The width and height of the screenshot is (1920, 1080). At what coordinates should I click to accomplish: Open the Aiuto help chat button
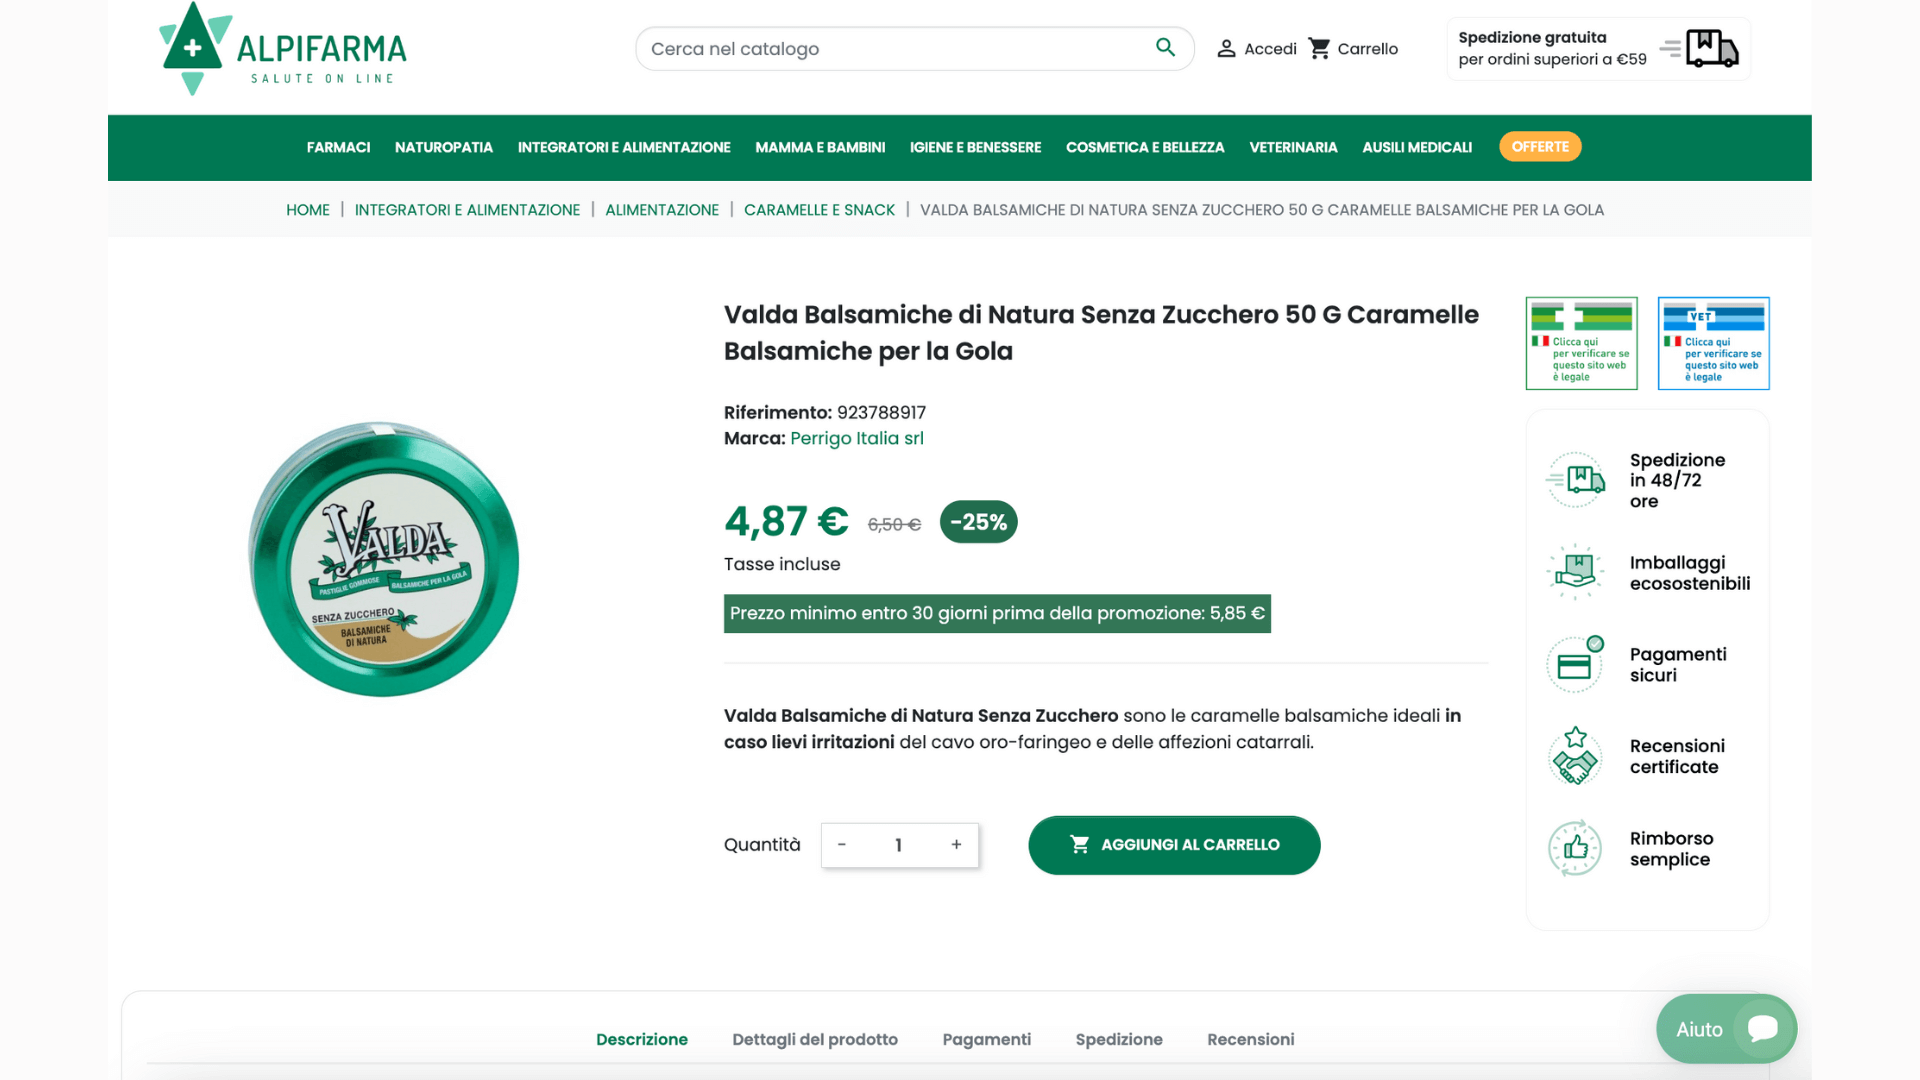point(1726,1028)
